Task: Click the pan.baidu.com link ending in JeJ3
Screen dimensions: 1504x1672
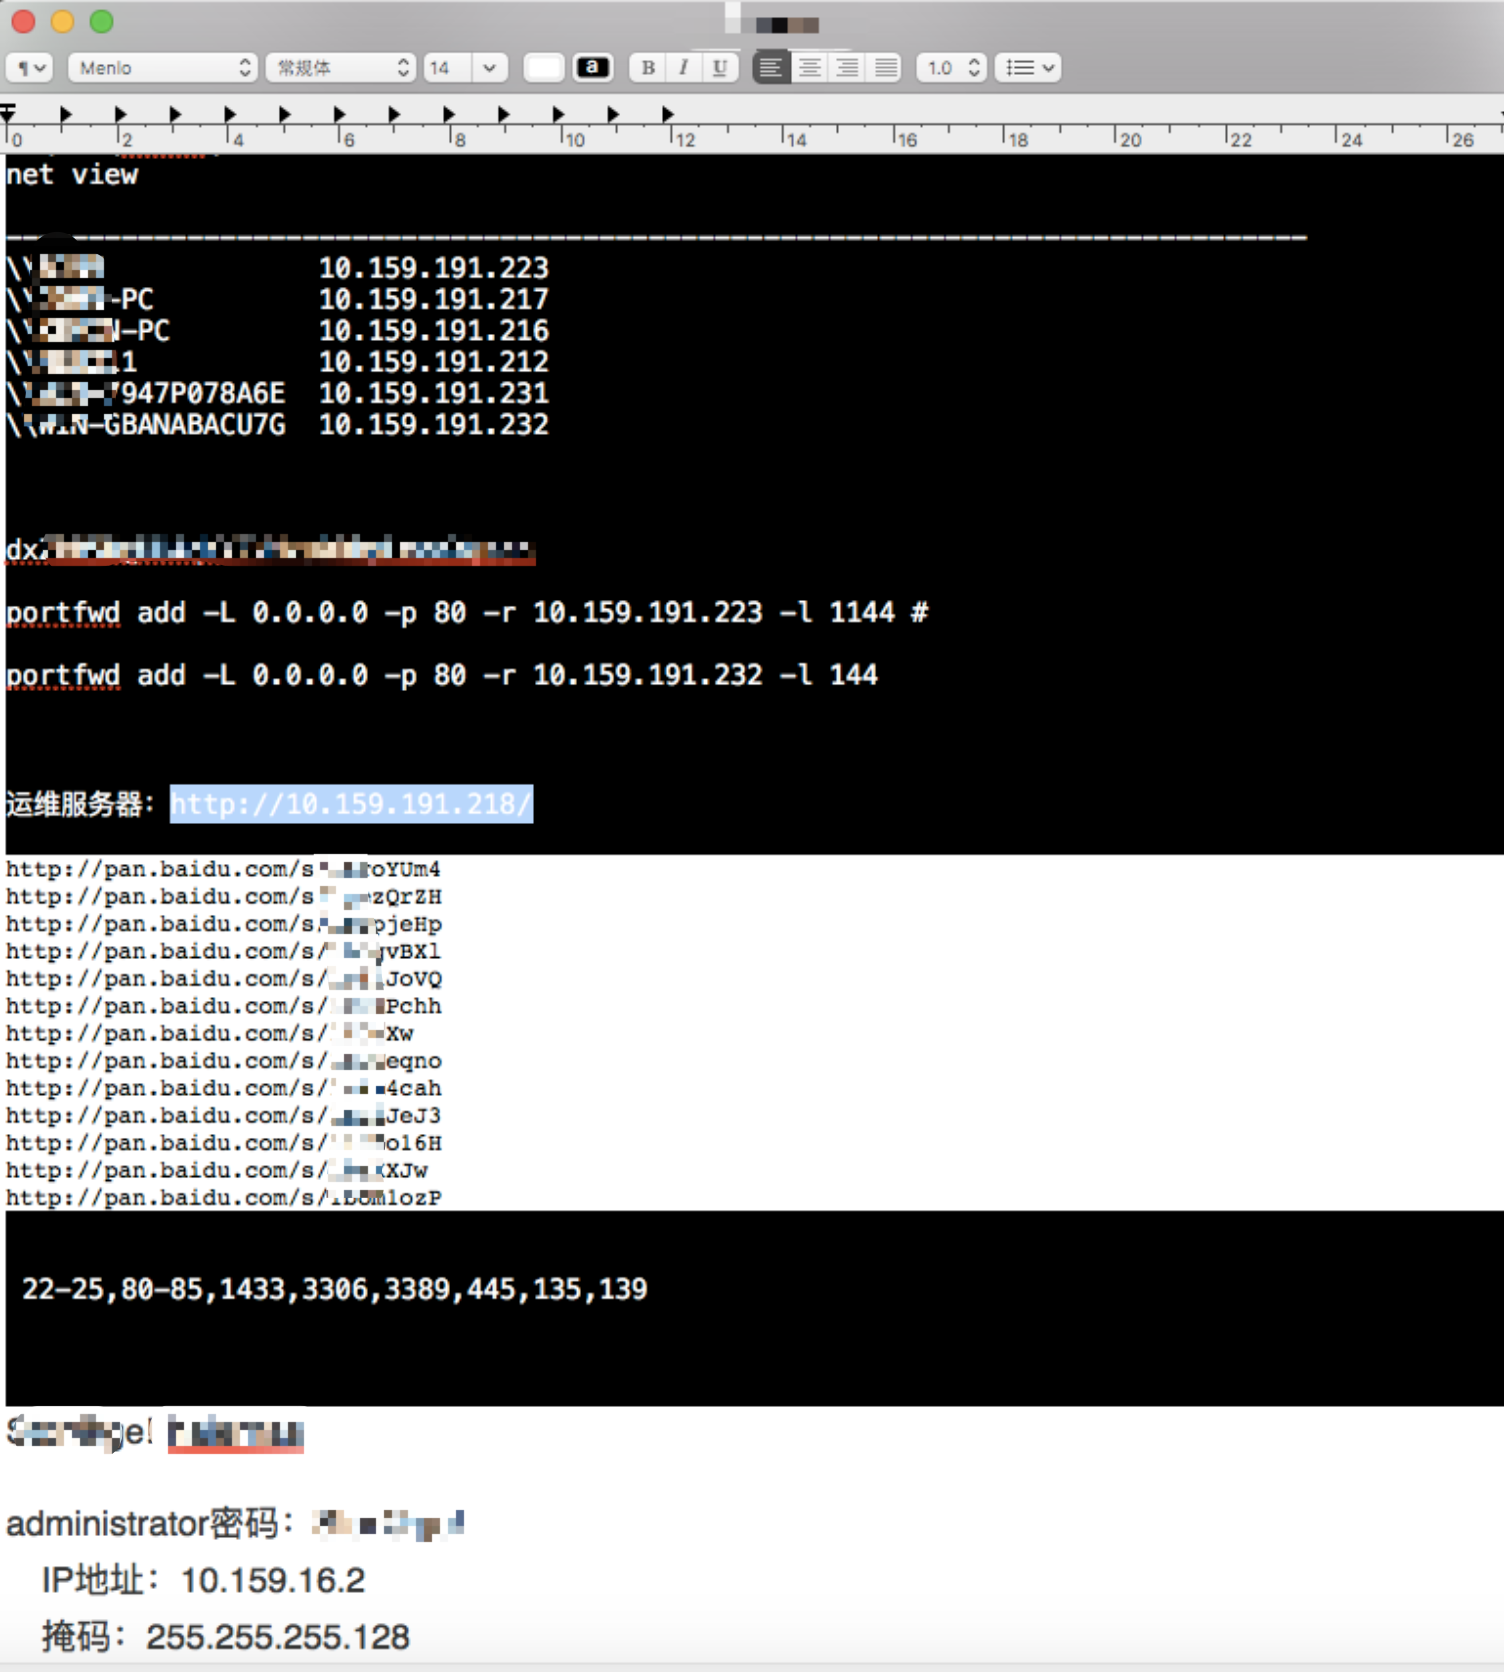Action: 223,1115
